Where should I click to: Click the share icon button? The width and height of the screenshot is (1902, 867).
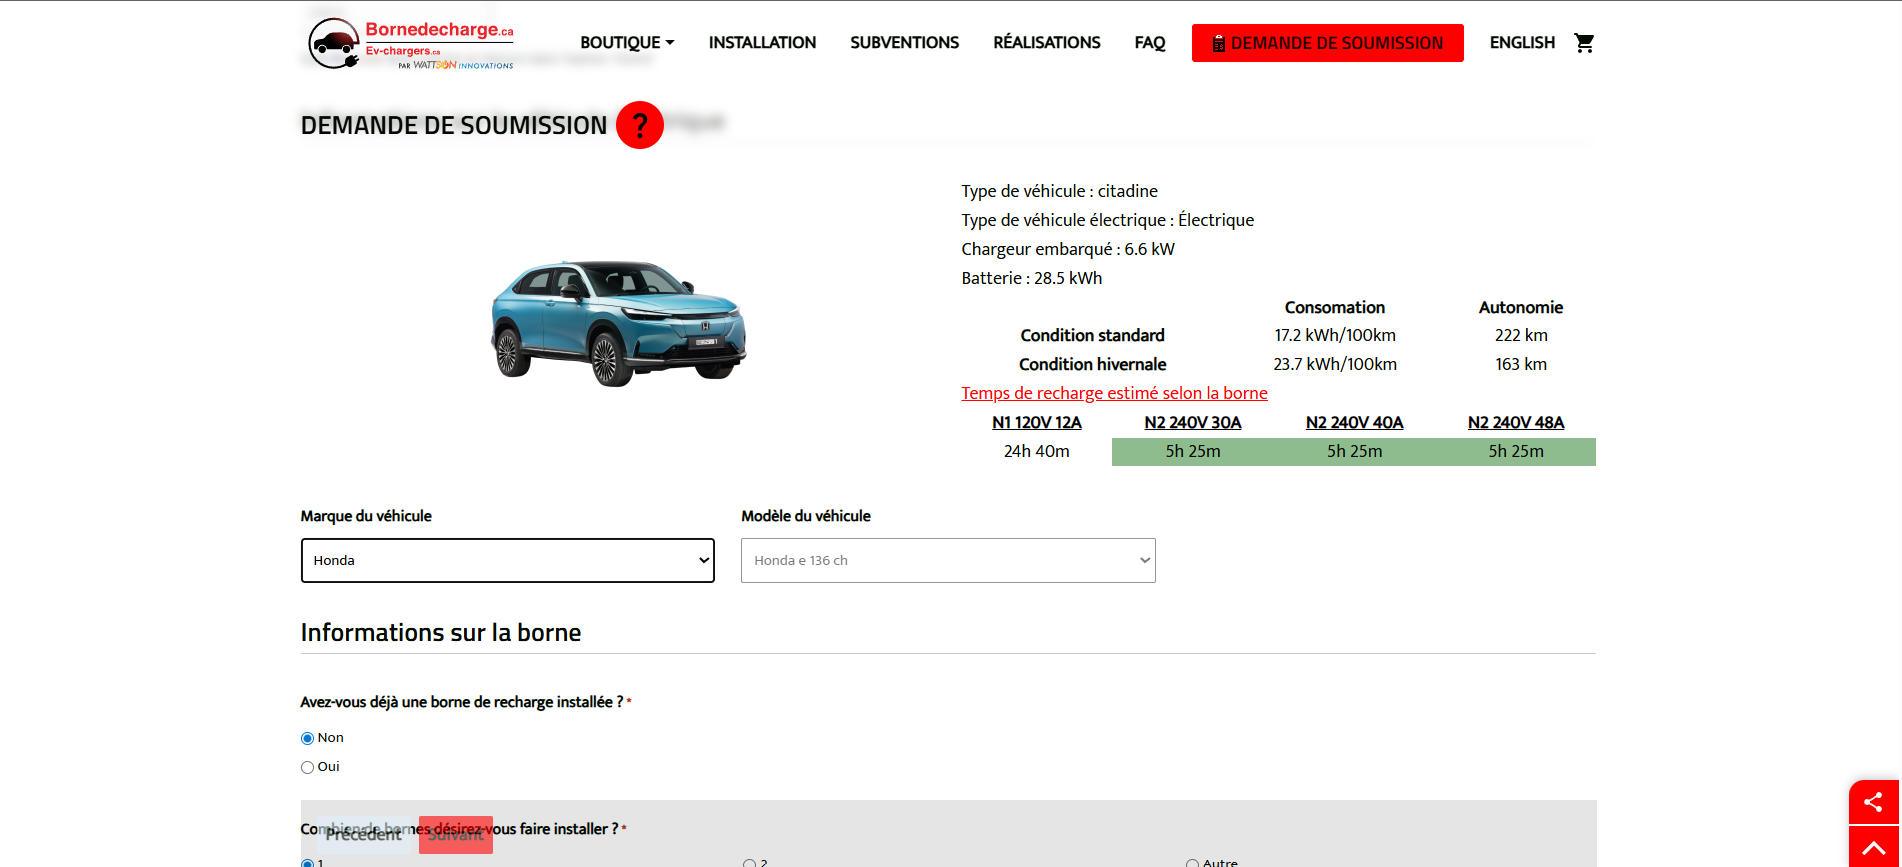click(x=1874, y=802)
